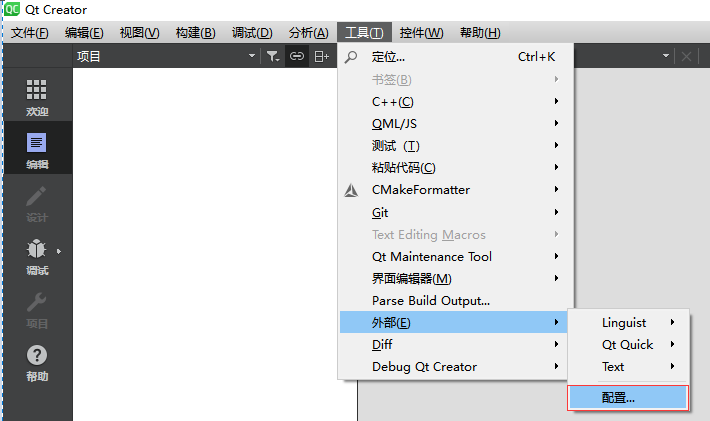Open Projects mode wrench icon
Screen dimensions: 710x421
pos(36,302)
